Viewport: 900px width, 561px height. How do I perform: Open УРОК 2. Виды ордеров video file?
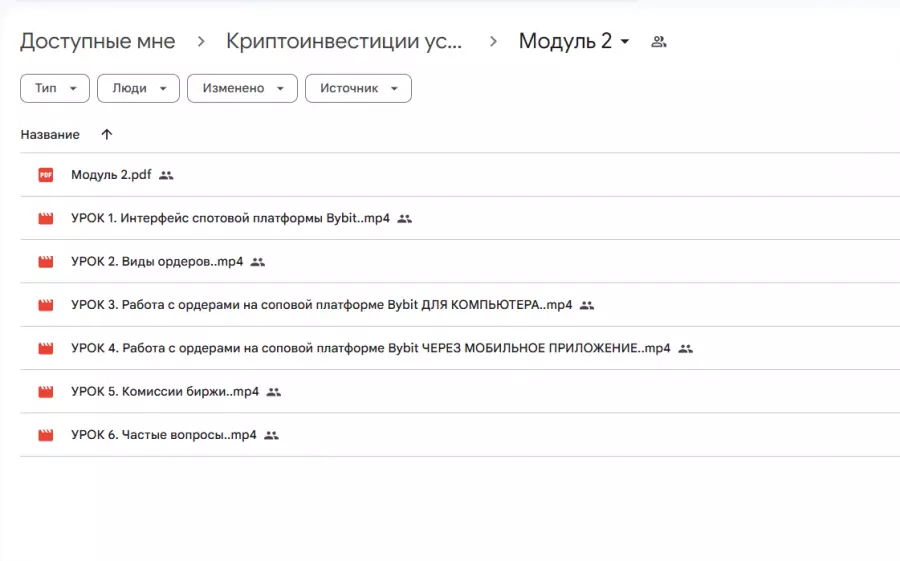pos(157,262)
